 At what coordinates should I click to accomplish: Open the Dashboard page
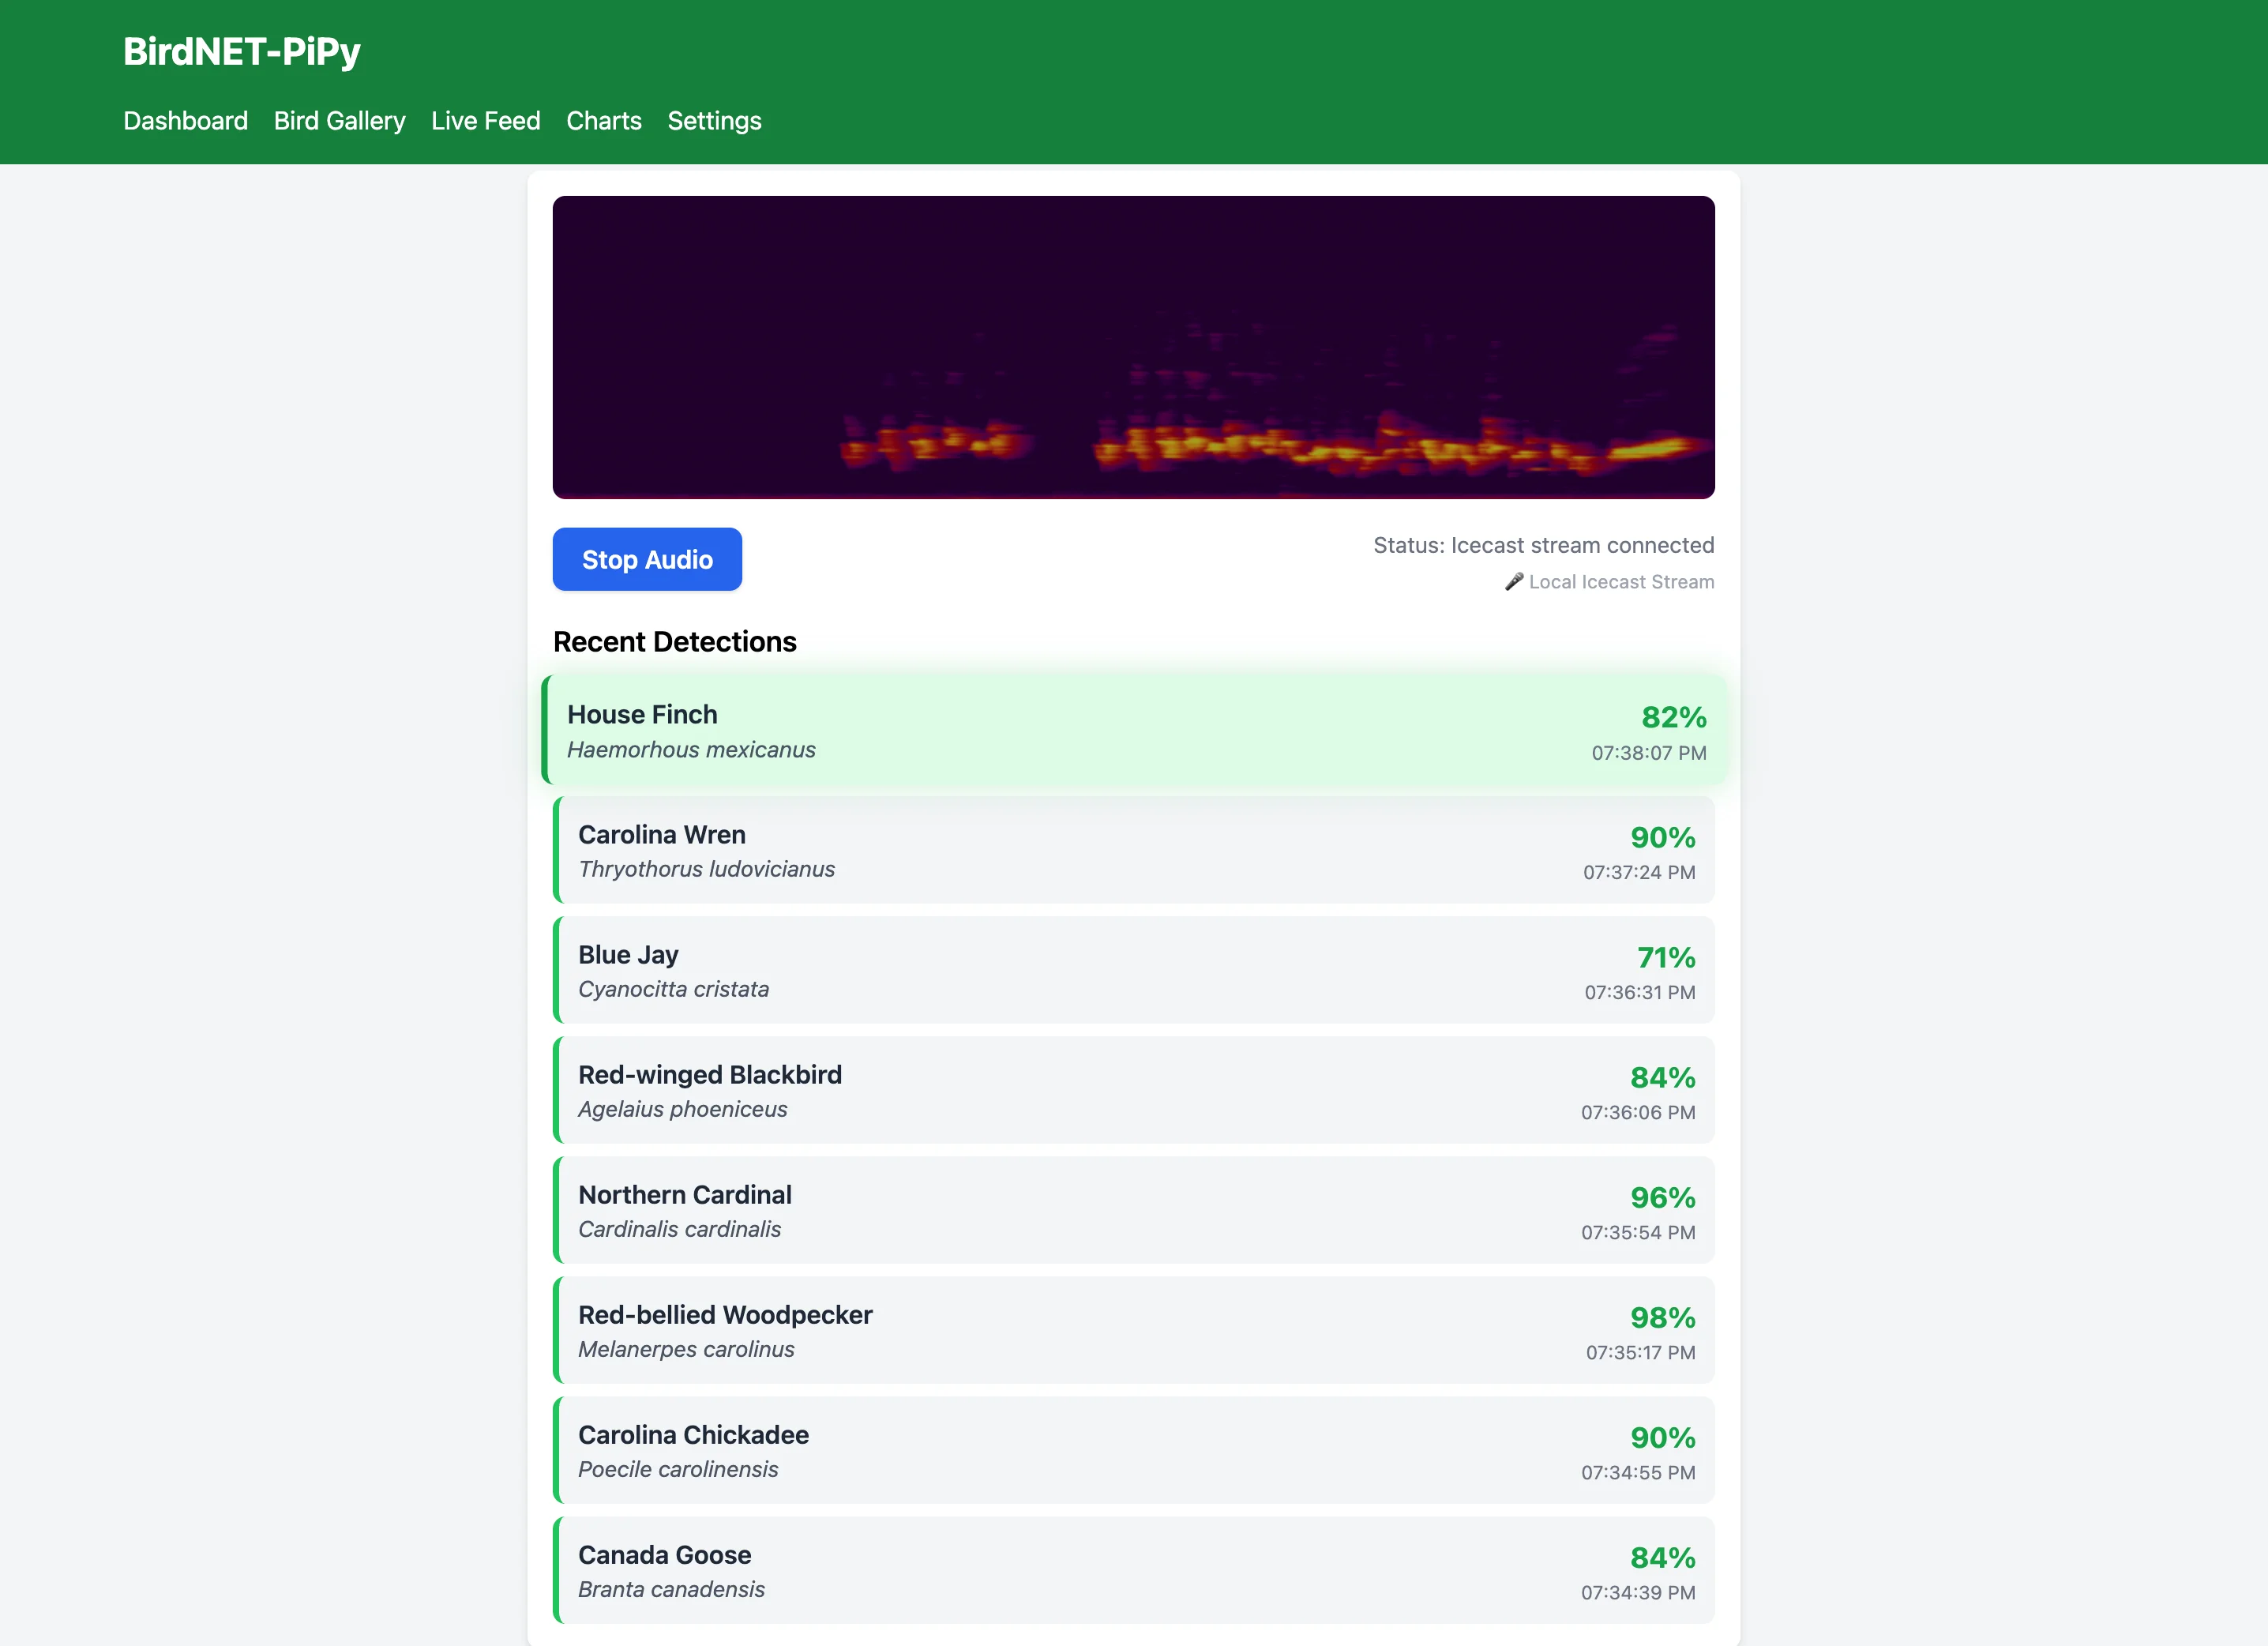[x=185, y=121]
